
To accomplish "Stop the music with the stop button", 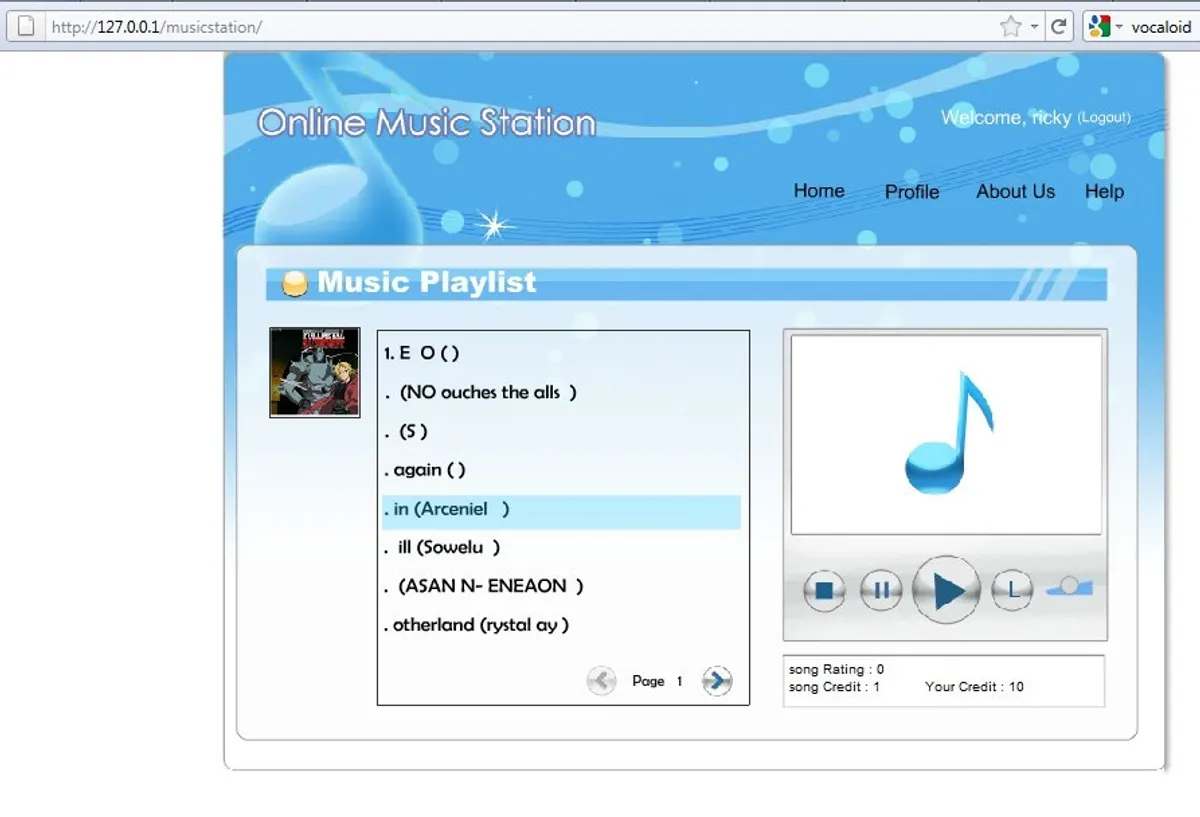I will (824, 591).
